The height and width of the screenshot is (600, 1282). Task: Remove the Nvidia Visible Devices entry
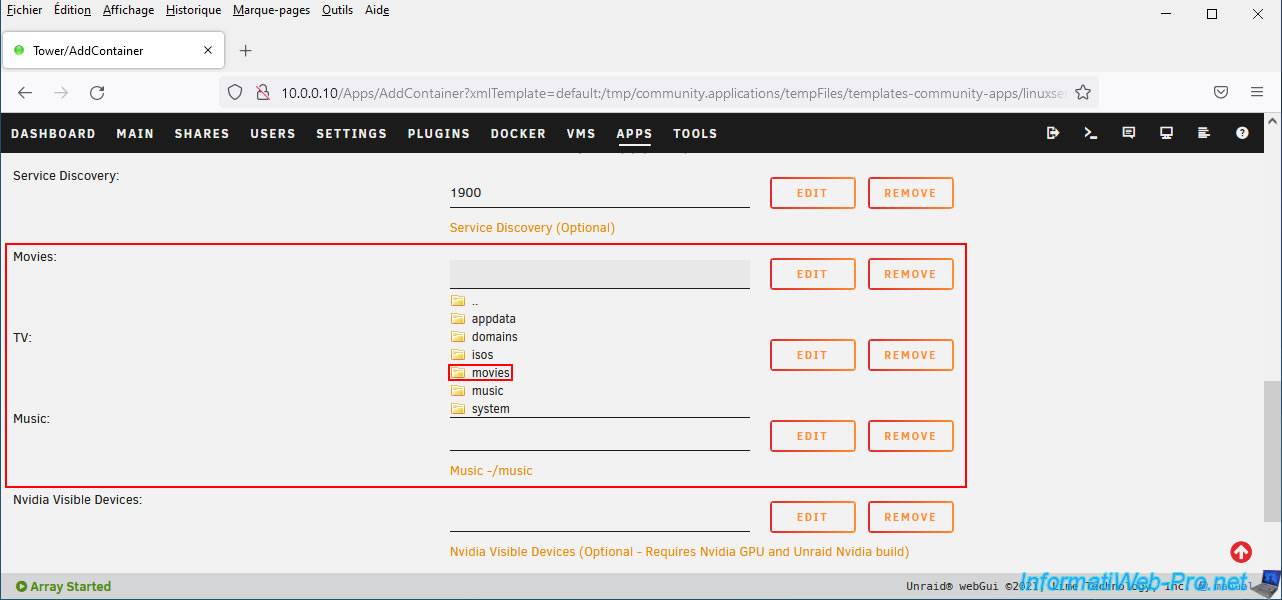[x=910, y=517]
